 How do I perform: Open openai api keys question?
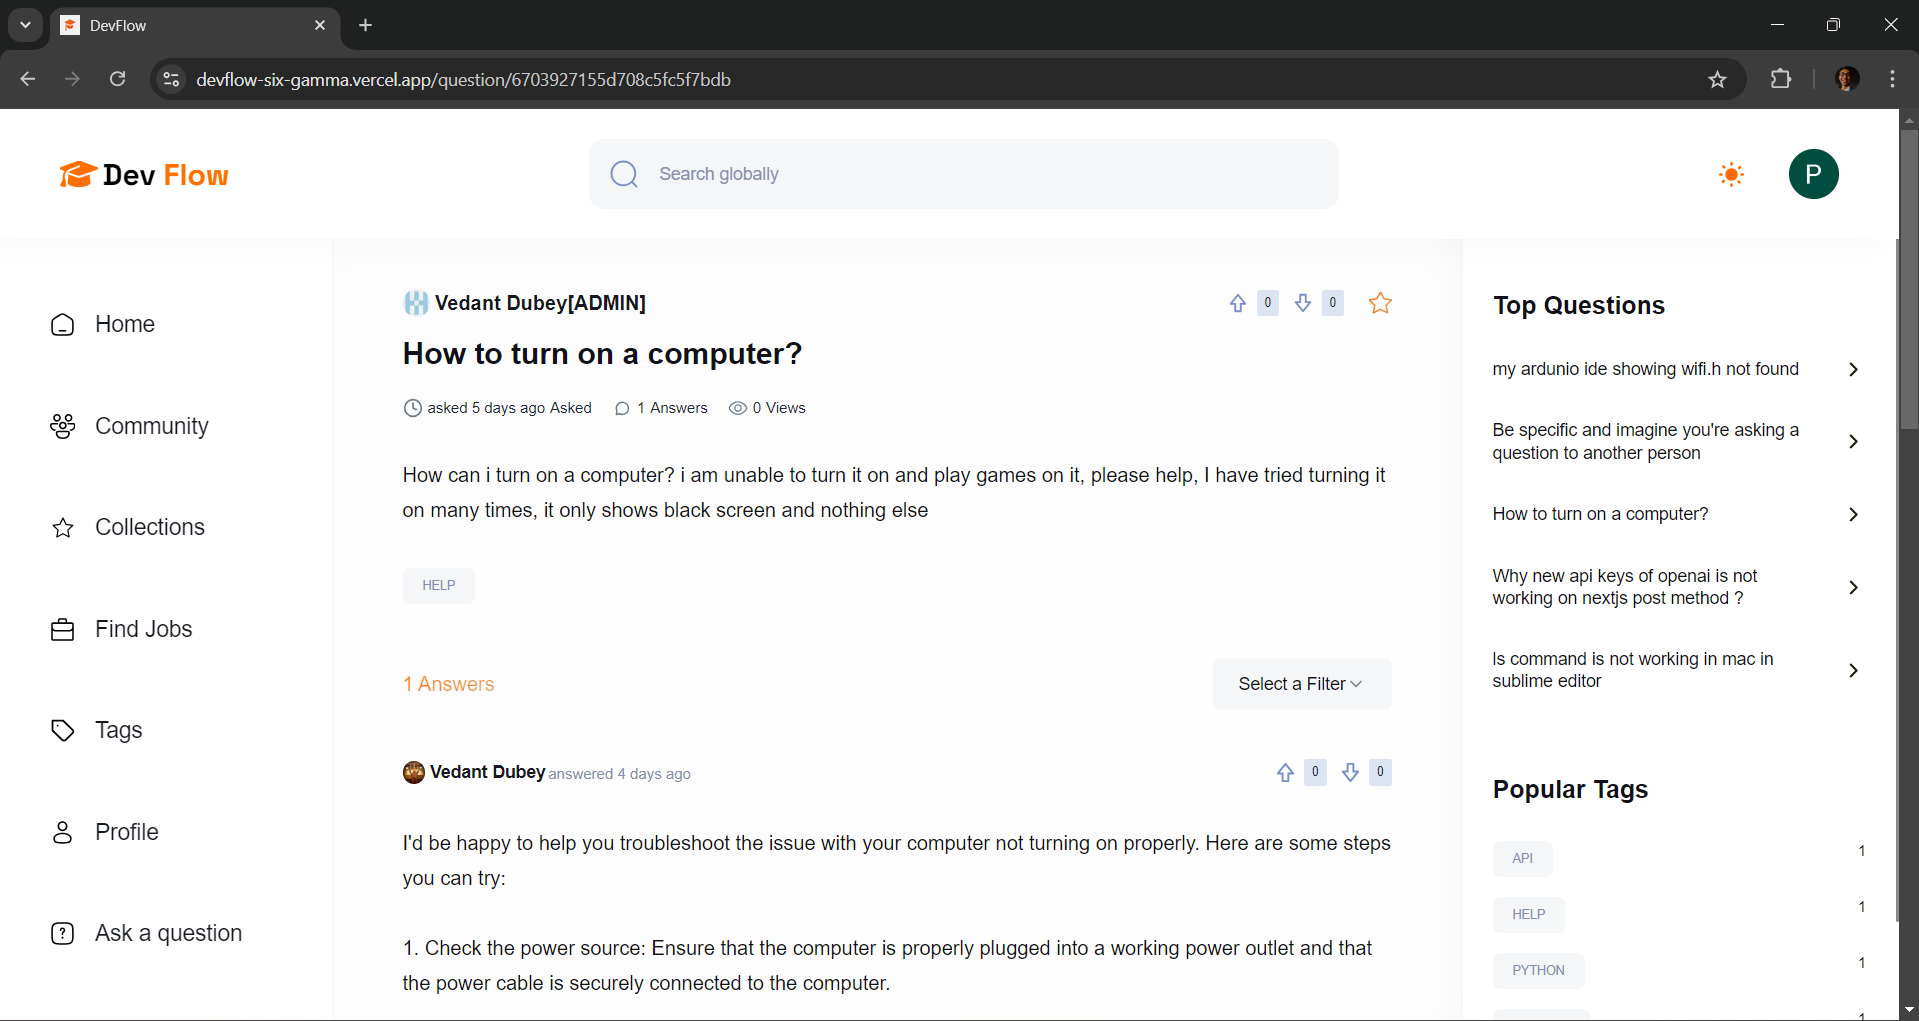click(x=1624, y=587)
